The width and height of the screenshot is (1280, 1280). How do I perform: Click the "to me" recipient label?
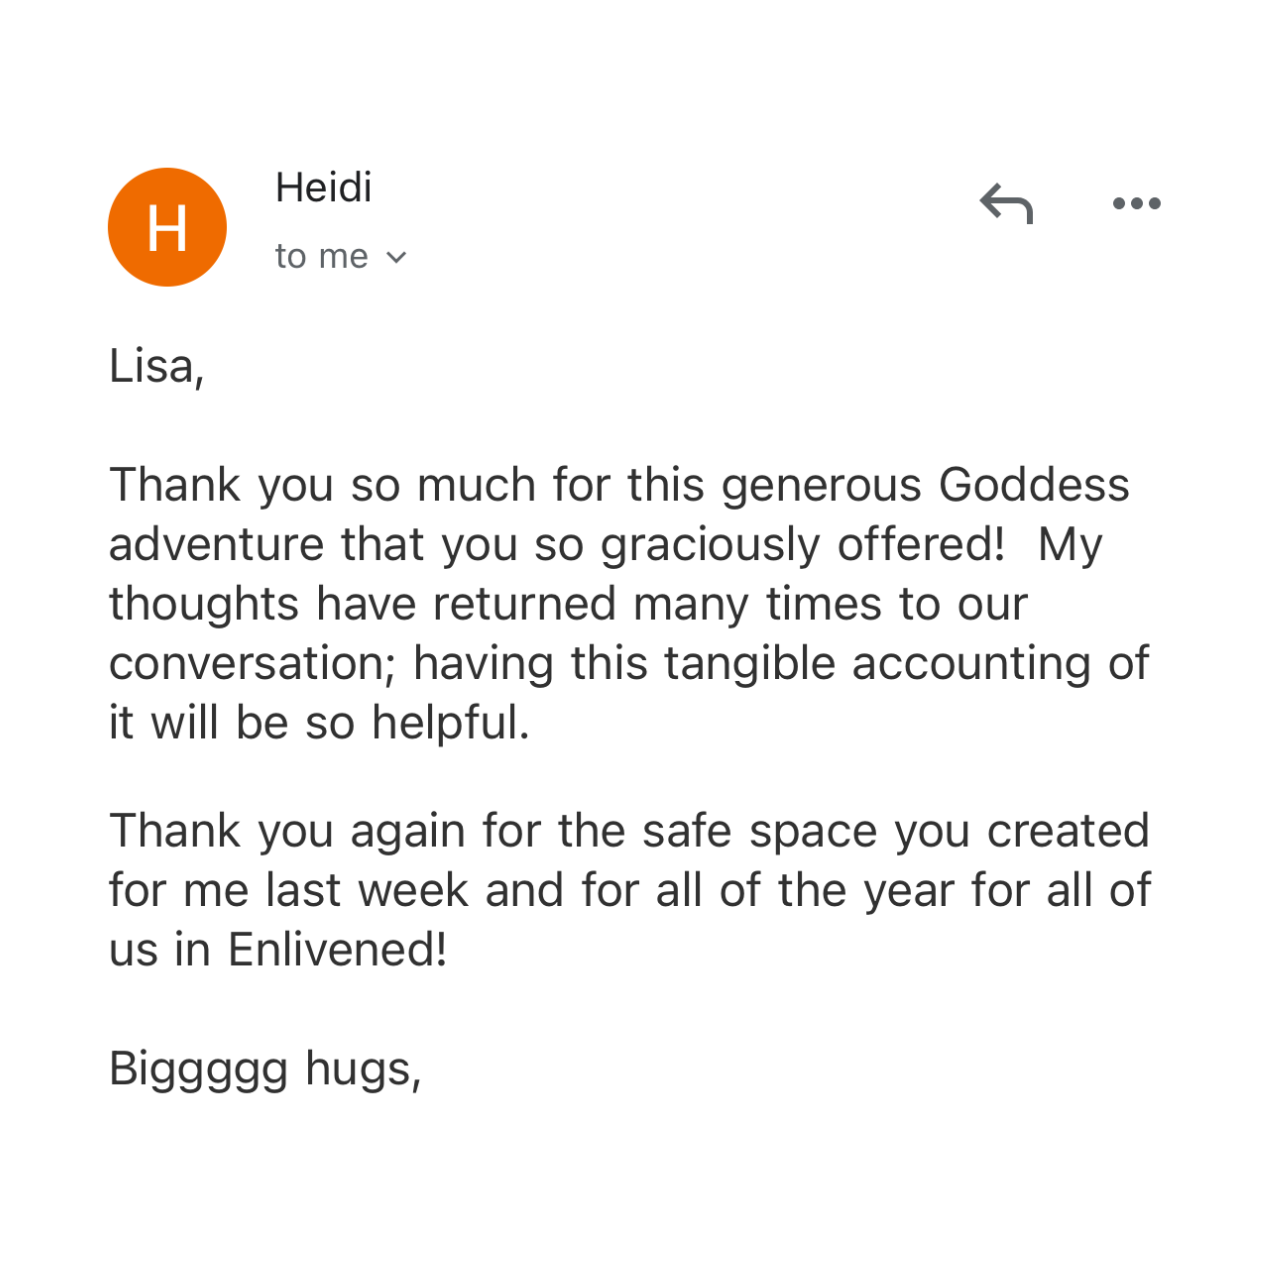322,257
